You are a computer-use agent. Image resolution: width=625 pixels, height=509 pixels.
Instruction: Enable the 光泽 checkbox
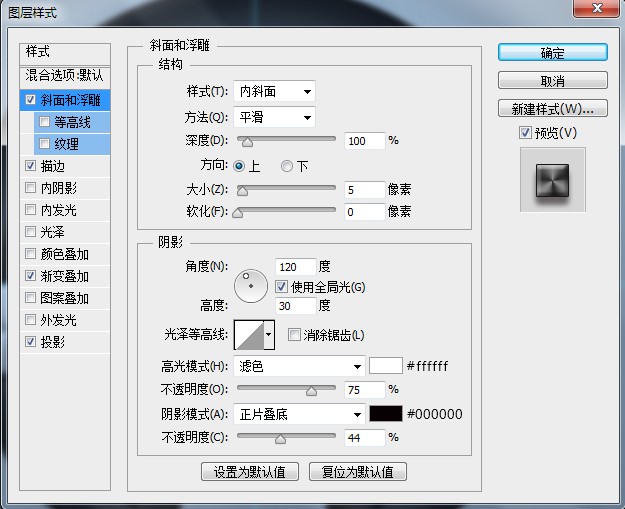tap(31, 231)
